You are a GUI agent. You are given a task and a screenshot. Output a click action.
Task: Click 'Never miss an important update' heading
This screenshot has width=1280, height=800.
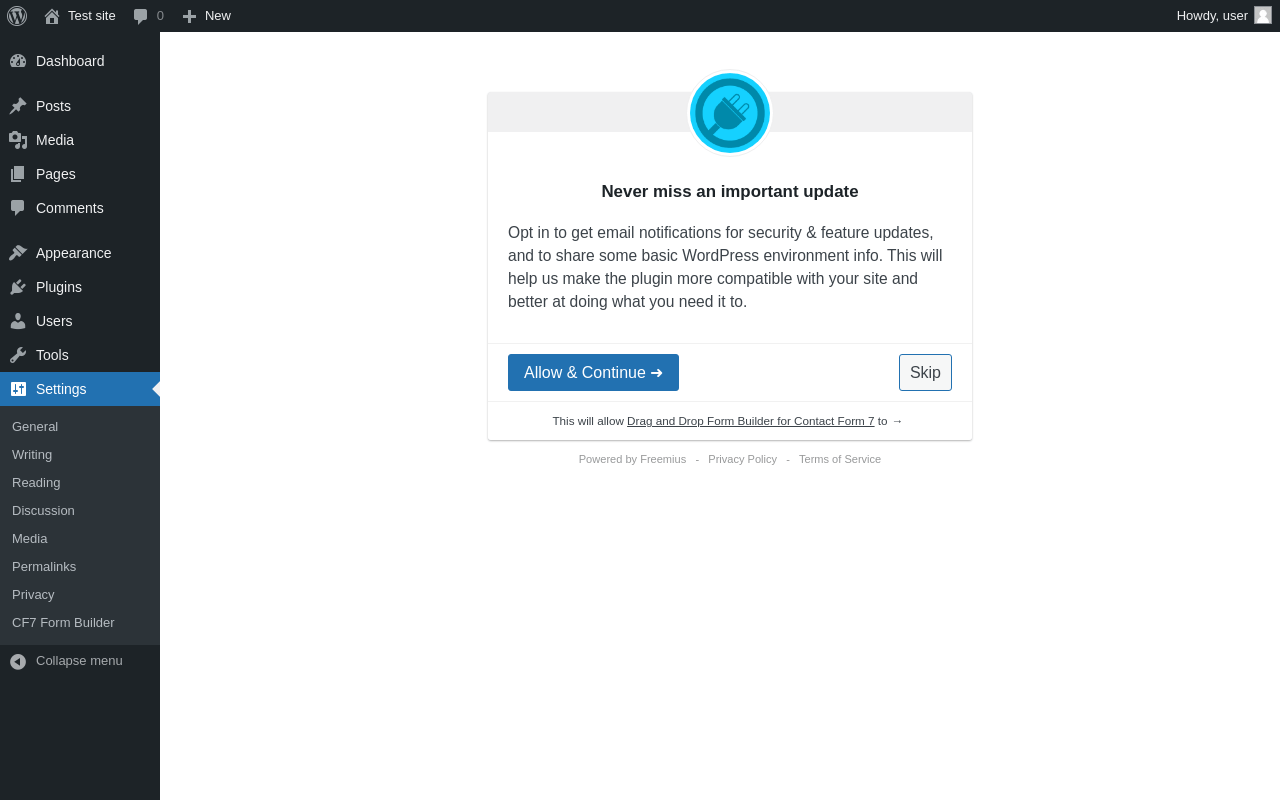pyautogui.click(x=730, y=192)
